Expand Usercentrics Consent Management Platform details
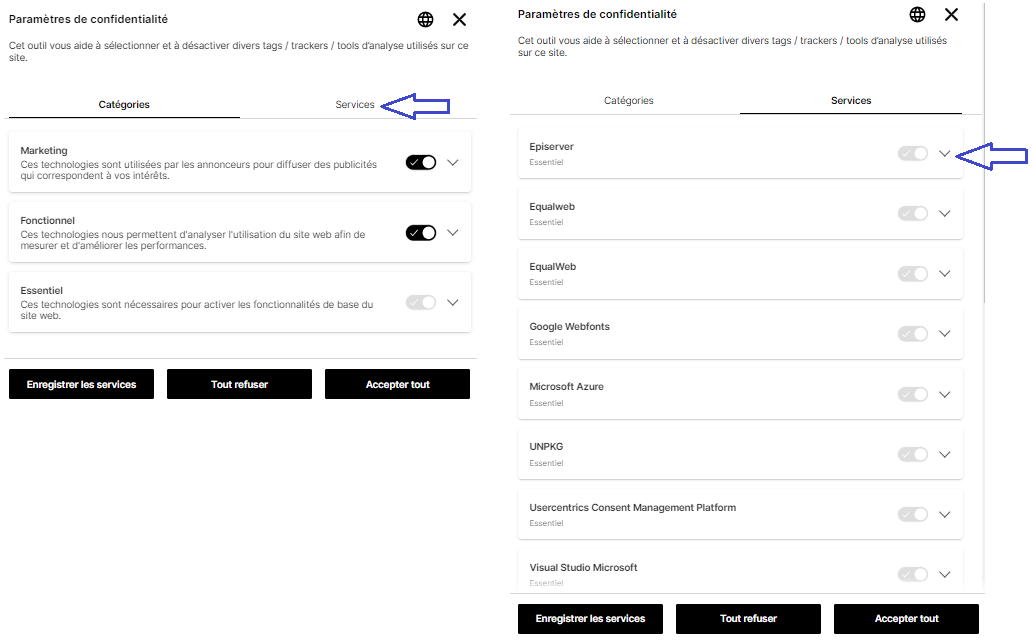Screen dimensions: 1033x640 coord(944,514)
